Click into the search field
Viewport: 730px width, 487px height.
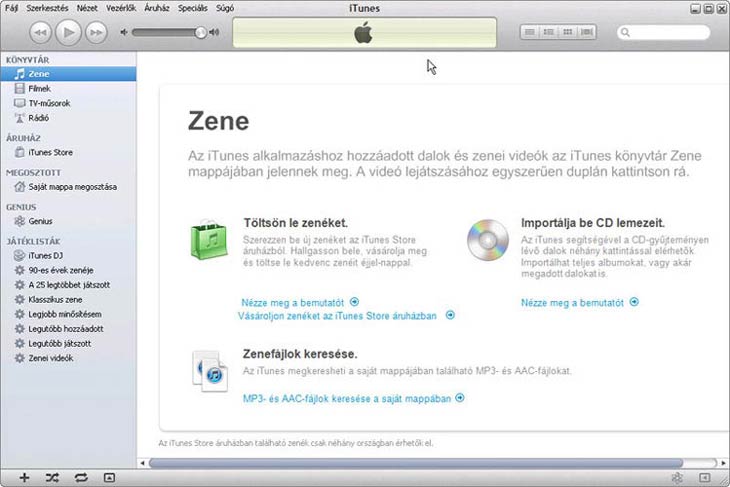[664, 32]
